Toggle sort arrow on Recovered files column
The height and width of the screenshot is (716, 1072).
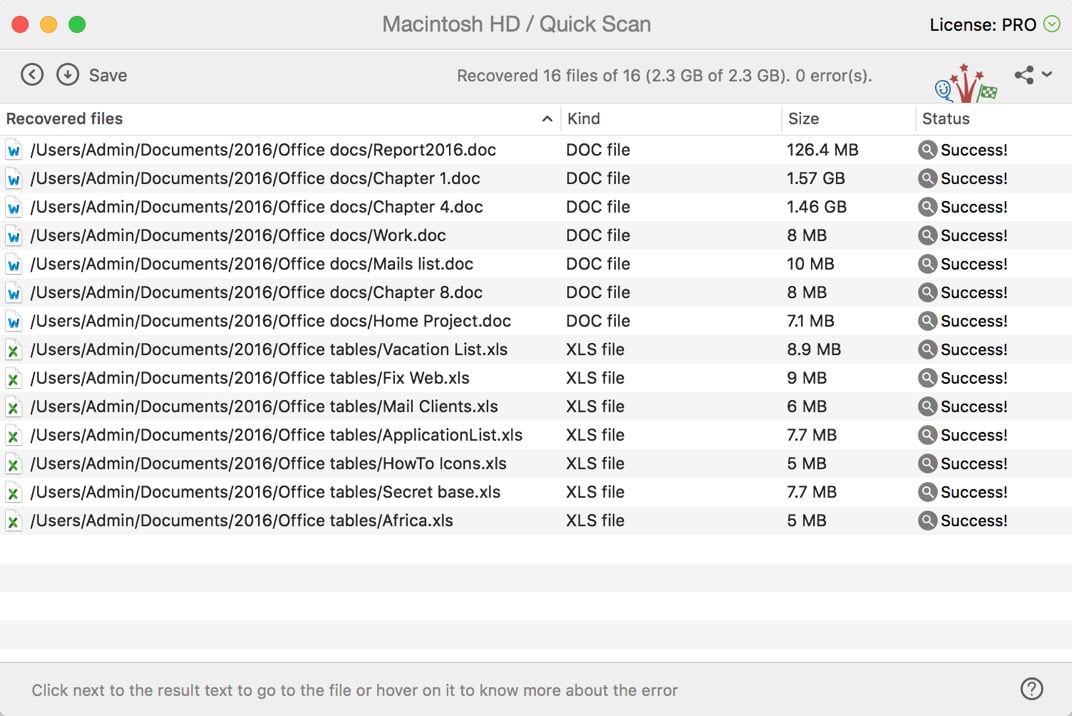547,119
